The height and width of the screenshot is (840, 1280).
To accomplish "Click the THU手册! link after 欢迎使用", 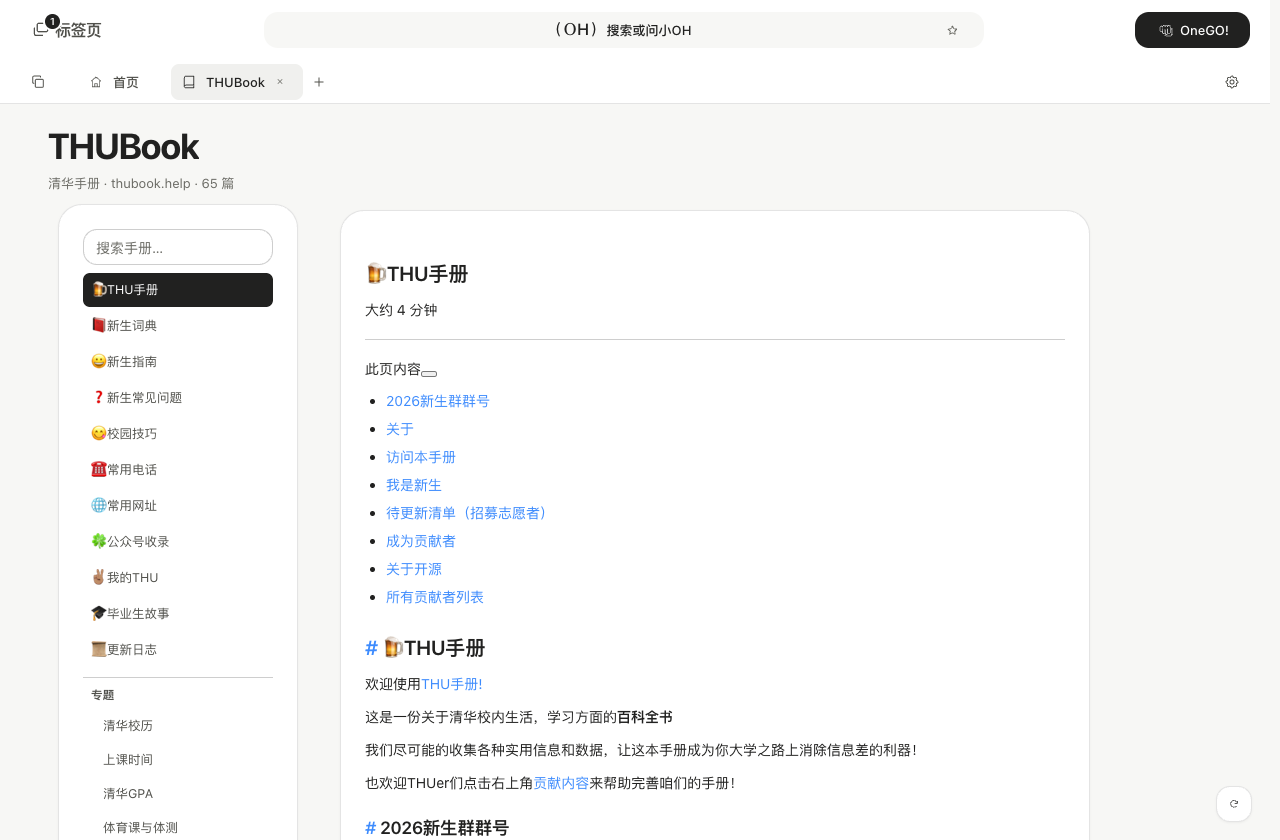I will (452, 684).
